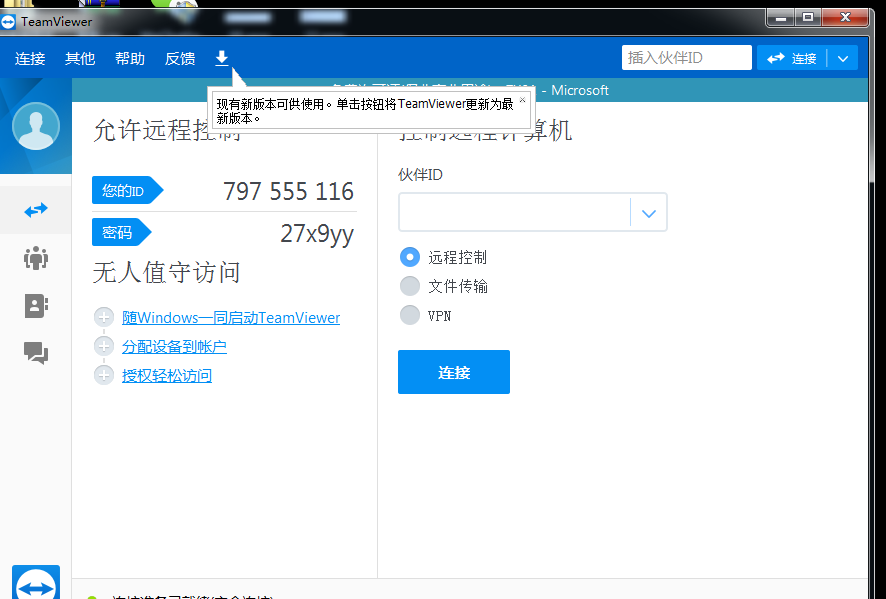Click TeamViewer title bar app icon
This screenshot has width=886, height=599.
(x=8, y=22)
